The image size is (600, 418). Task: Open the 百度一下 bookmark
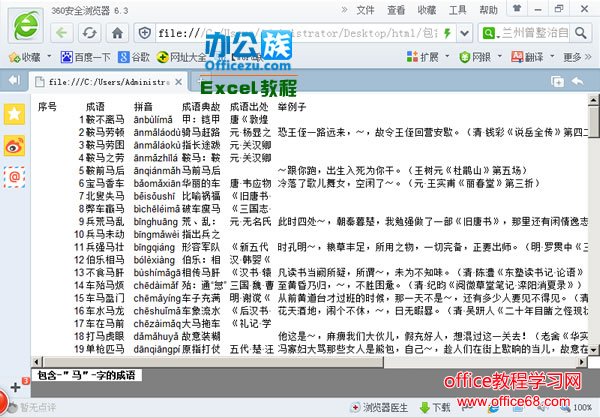(85, 57)
